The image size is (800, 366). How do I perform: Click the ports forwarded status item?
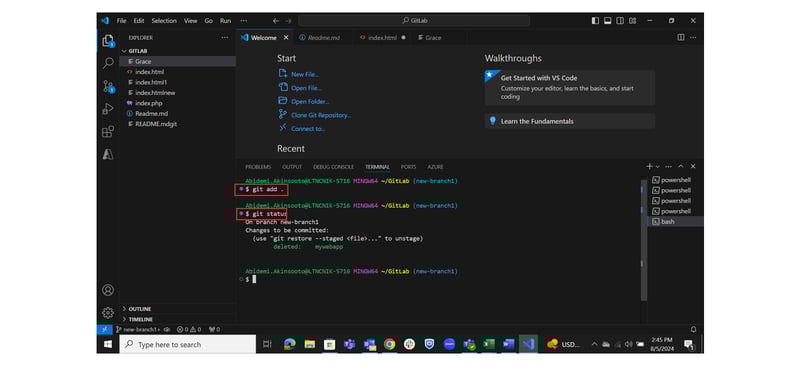click(x=214, y=329)
